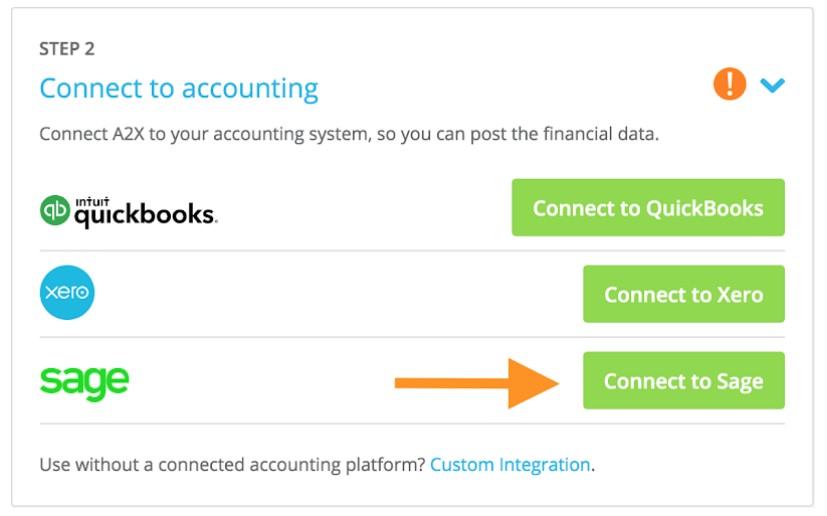
Task: Click the orange exclamation warning icon
Action: 729,85
